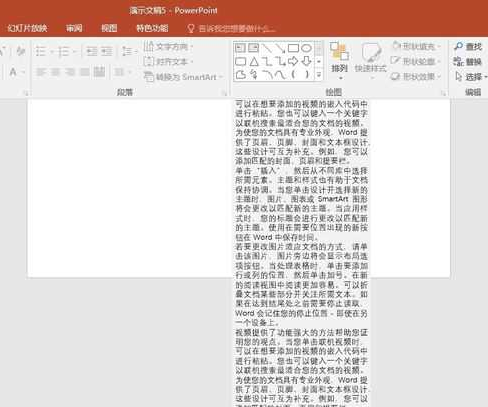Select the triangle shape in shapes gallery
This screenshot has height=407, width=488.
coord(254,61)
